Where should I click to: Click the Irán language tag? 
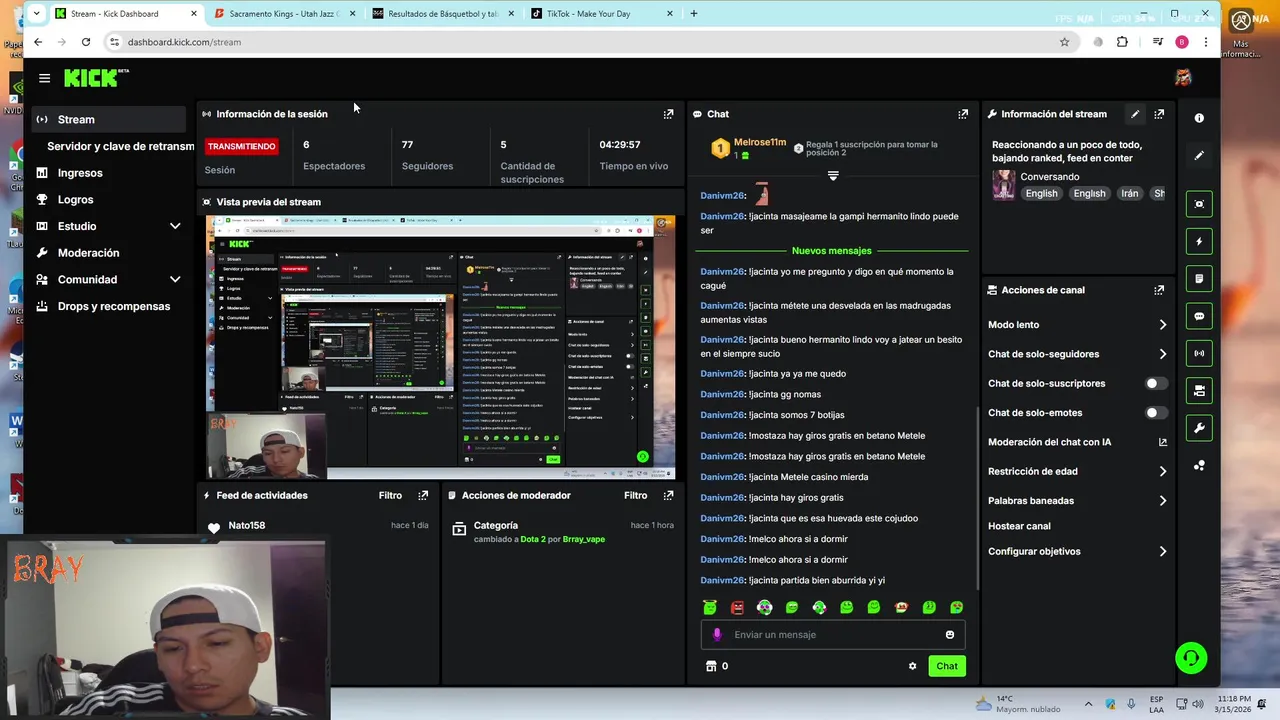[1129, 194]
